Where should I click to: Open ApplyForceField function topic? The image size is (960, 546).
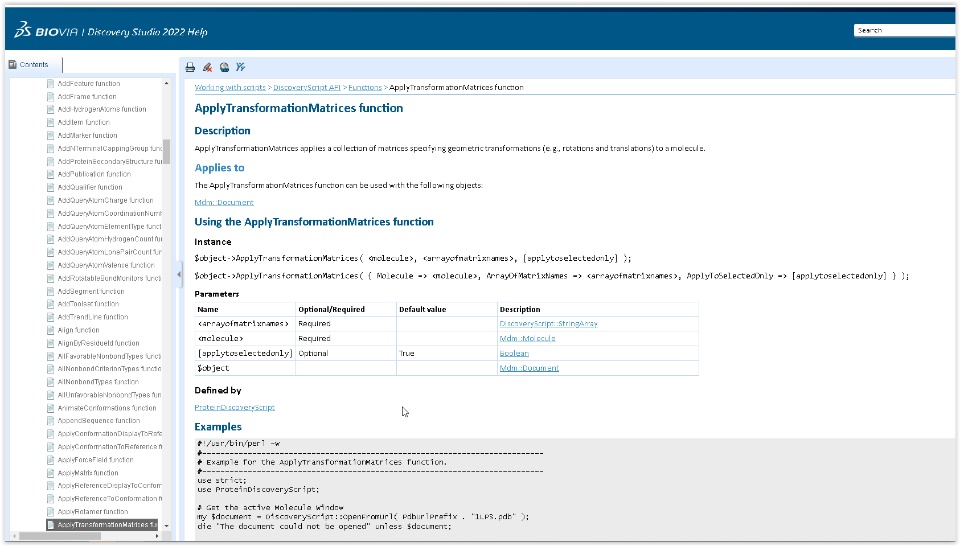click(95, 460)
